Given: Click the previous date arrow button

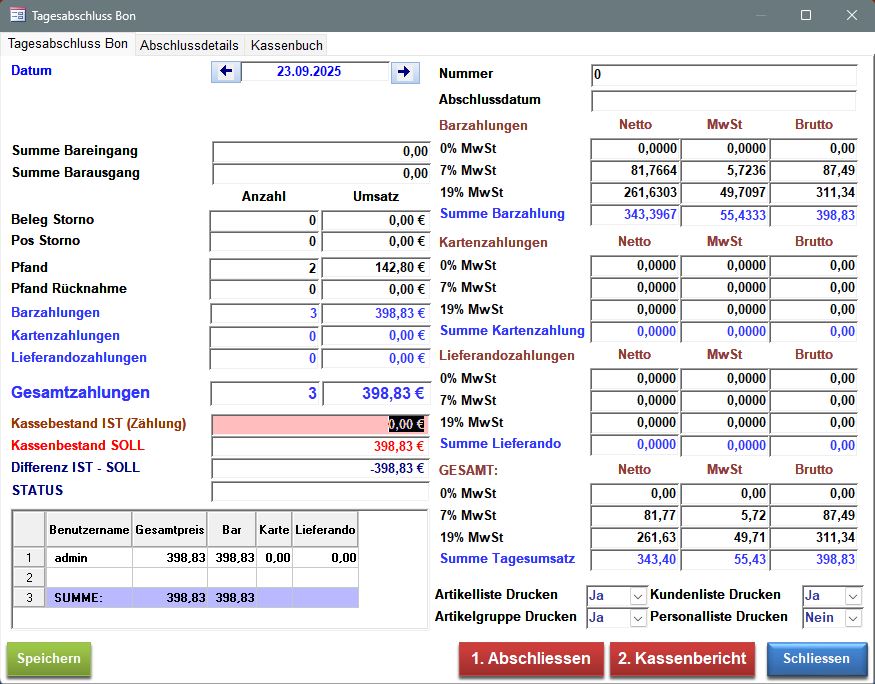Looking at the screenshot, I should click(226, 72).
